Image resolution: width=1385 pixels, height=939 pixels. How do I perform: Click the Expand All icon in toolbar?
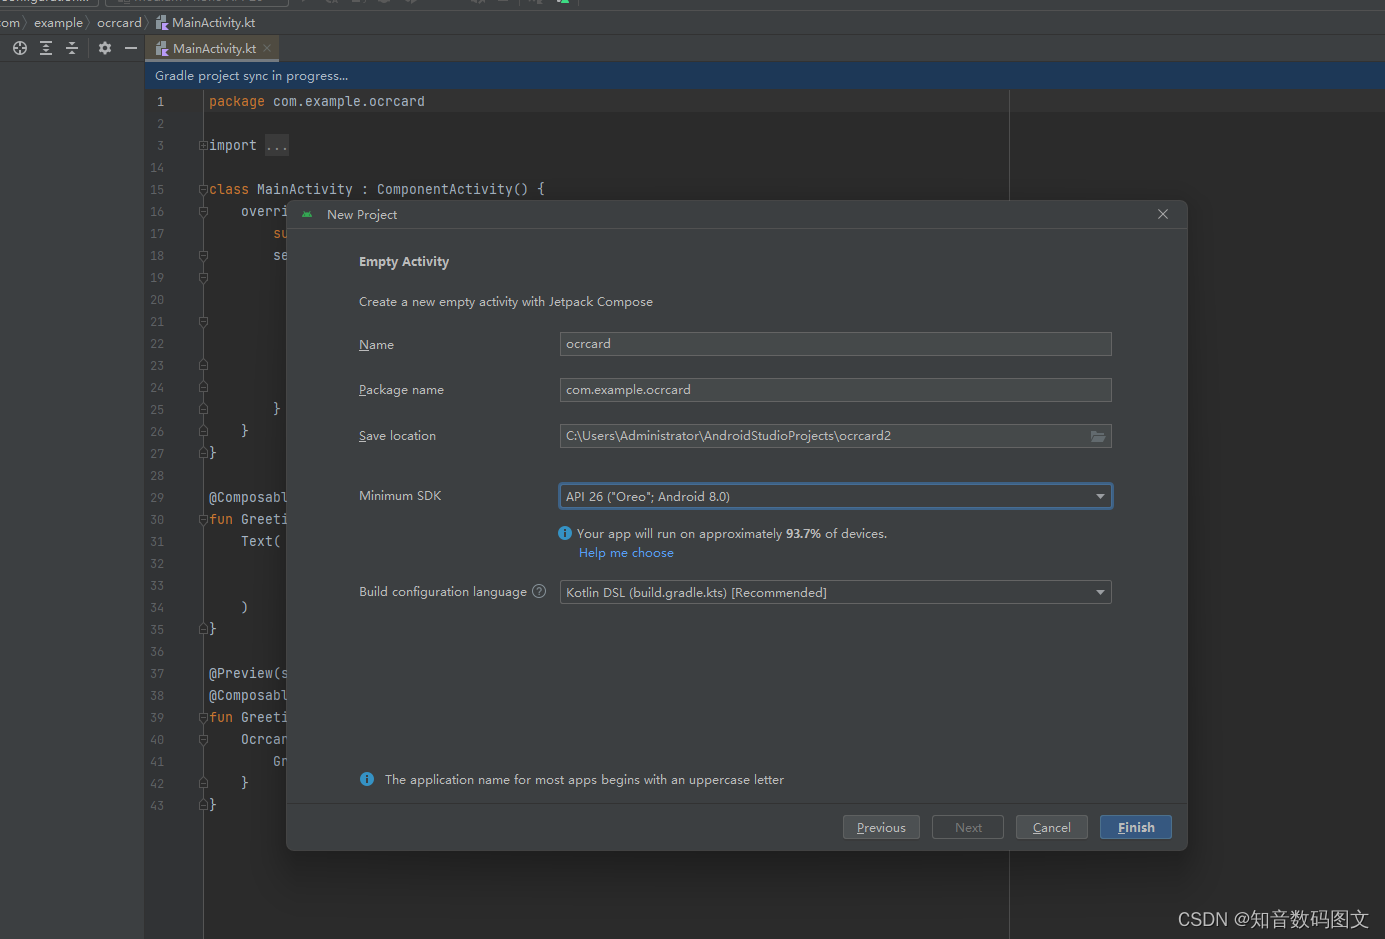pyautogui.click(x=45, y=47)
